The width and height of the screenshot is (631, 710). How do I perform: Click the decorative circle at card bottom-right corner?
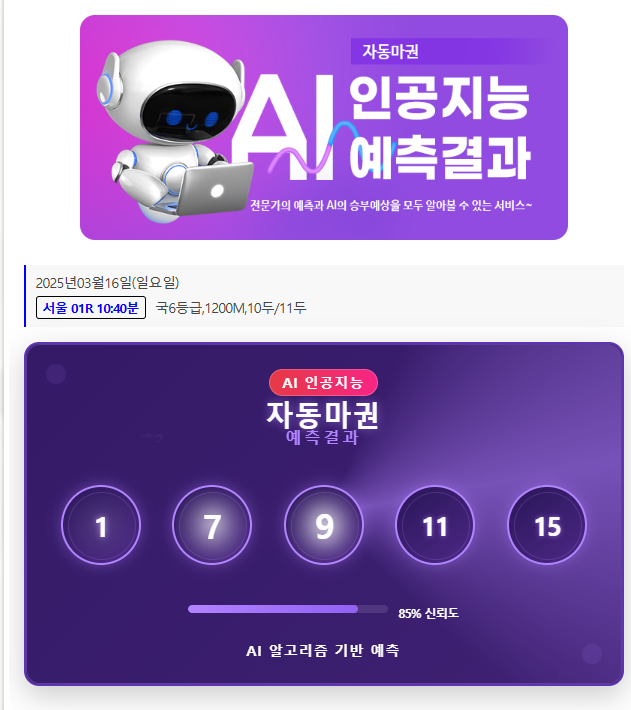592,654
